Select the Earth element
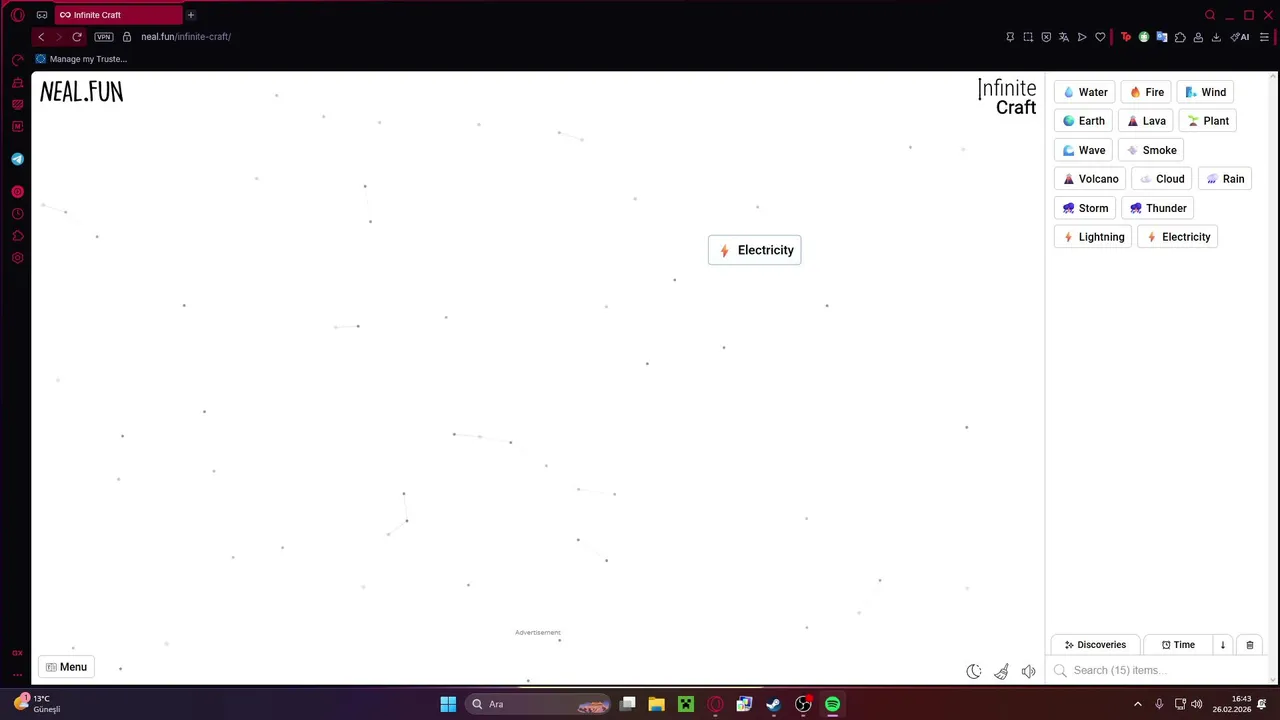The height and width of the screenshot is (720, 1280). pyautogui.click(x=1083, y=121)
